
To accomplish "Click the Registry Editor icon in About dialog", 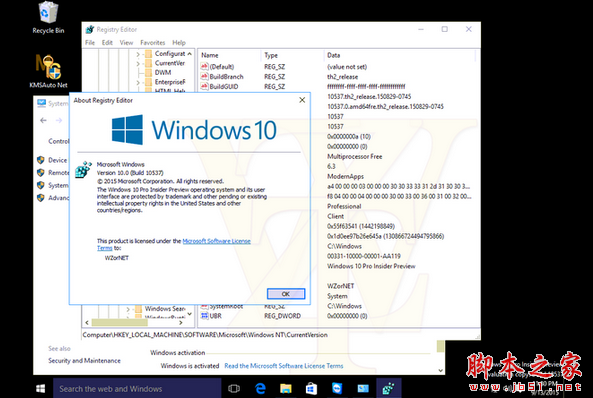I will point(84,169).
